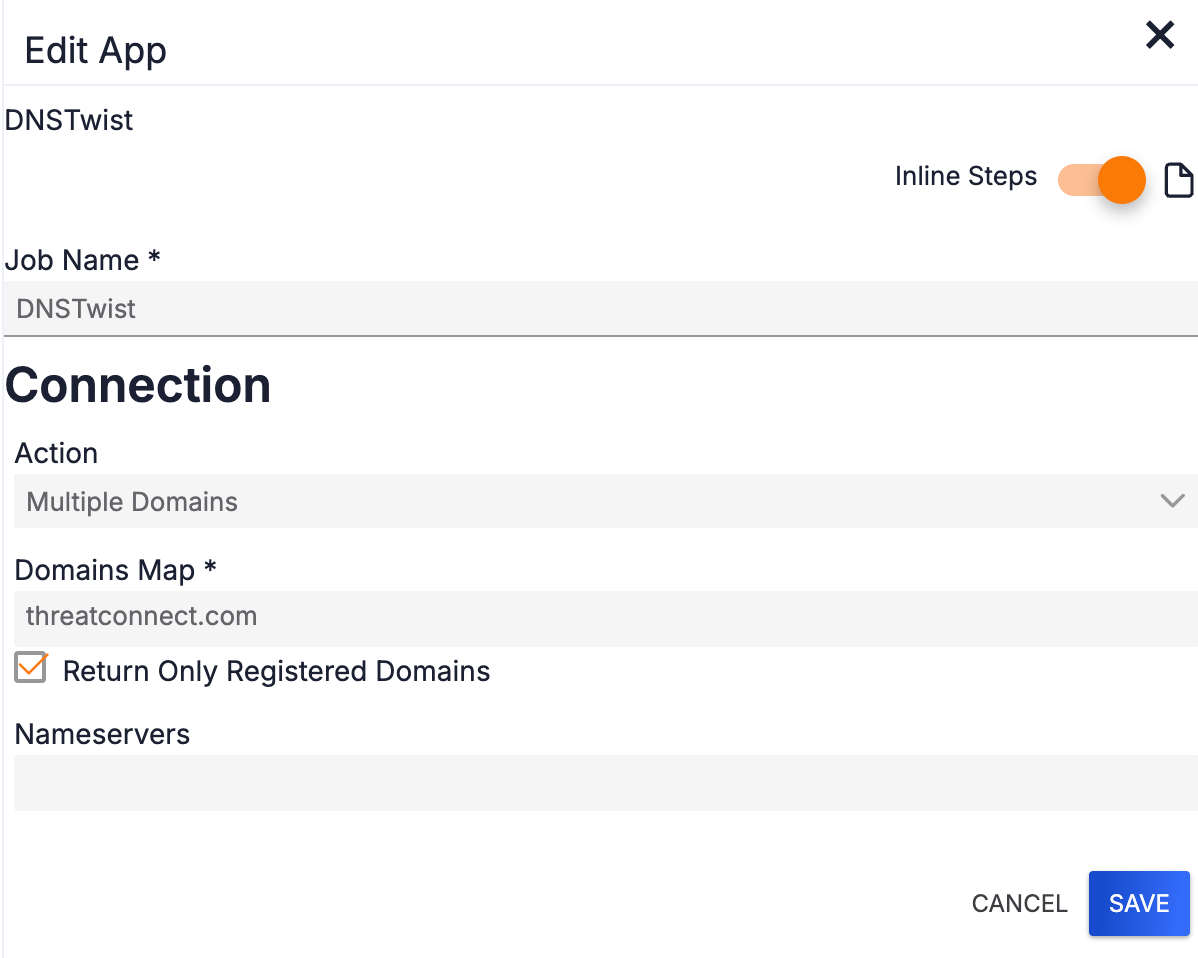Open the Action dropdown
Image resolution: width=1198 pixels, height=958 pixels.
[605, 501]
